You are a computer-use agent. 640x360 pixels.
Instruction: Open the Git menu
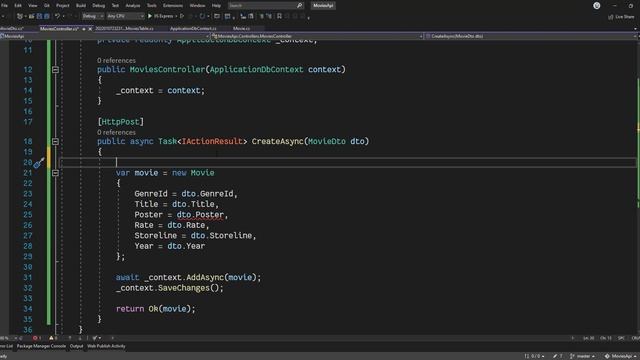tap(47, 6)
